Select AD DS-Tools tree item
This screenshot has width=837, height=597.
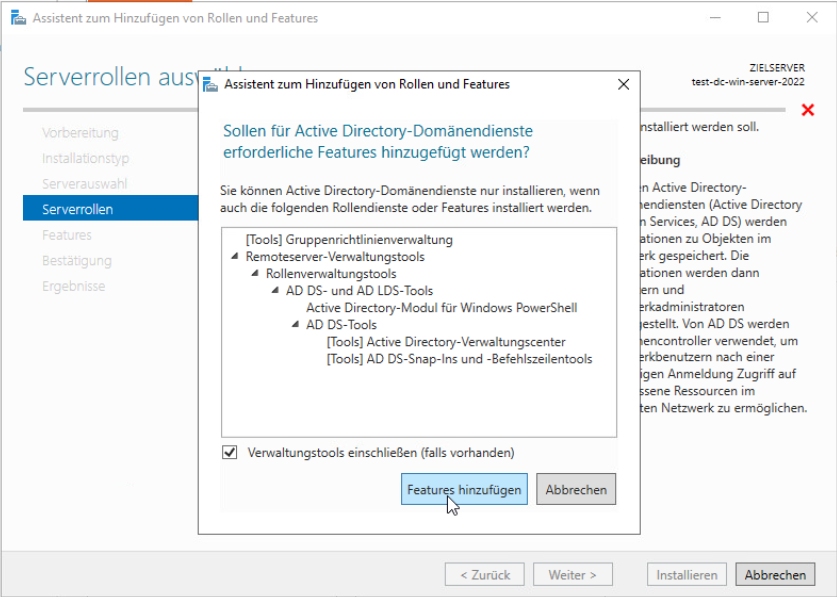point(341,325)
